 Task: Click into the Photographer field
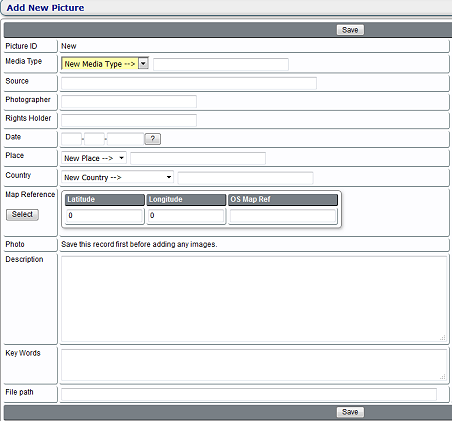pos(129,101)
